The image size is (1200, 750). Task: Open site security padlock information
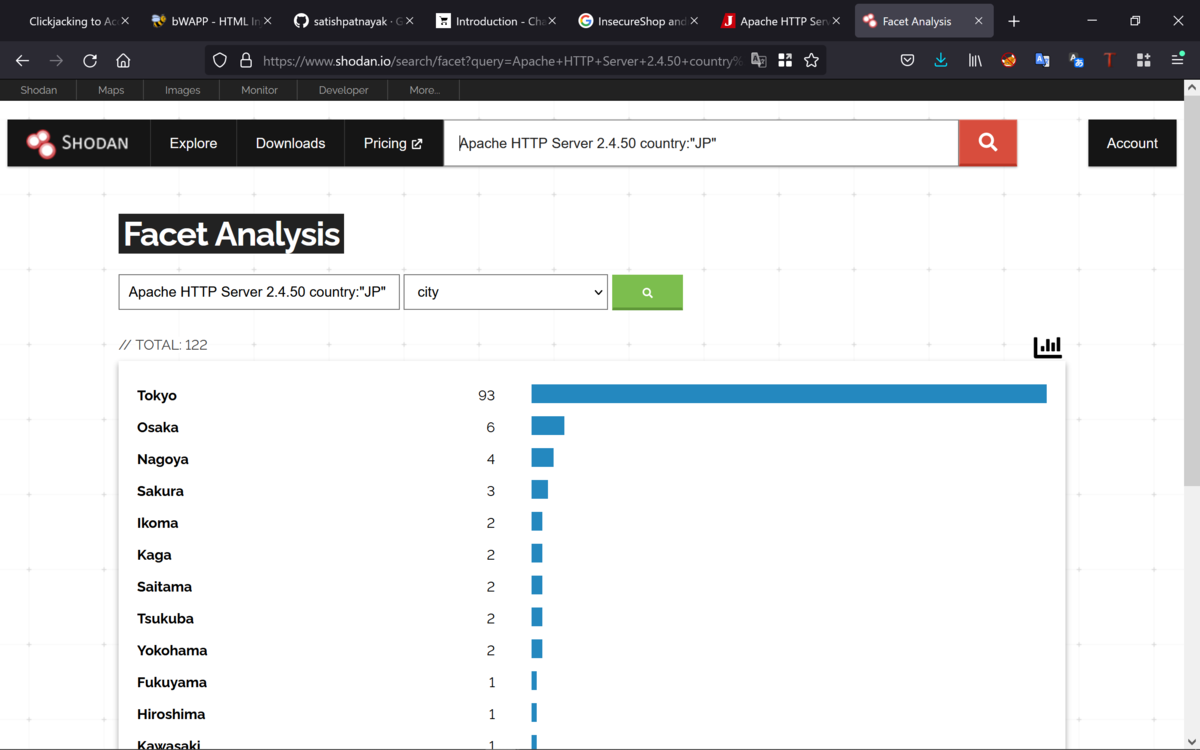pyautogui.click(x=246, y=61)
